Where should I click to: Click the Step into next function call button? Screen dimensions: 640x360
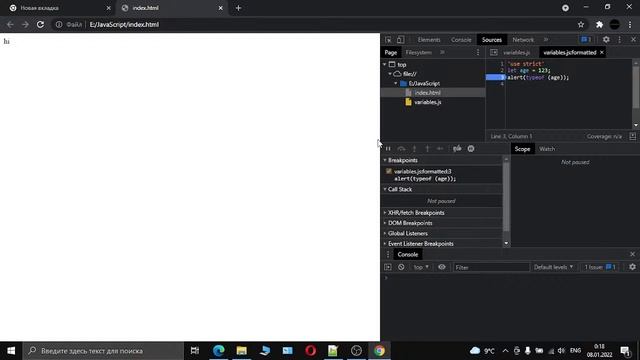tap(414, 149)
